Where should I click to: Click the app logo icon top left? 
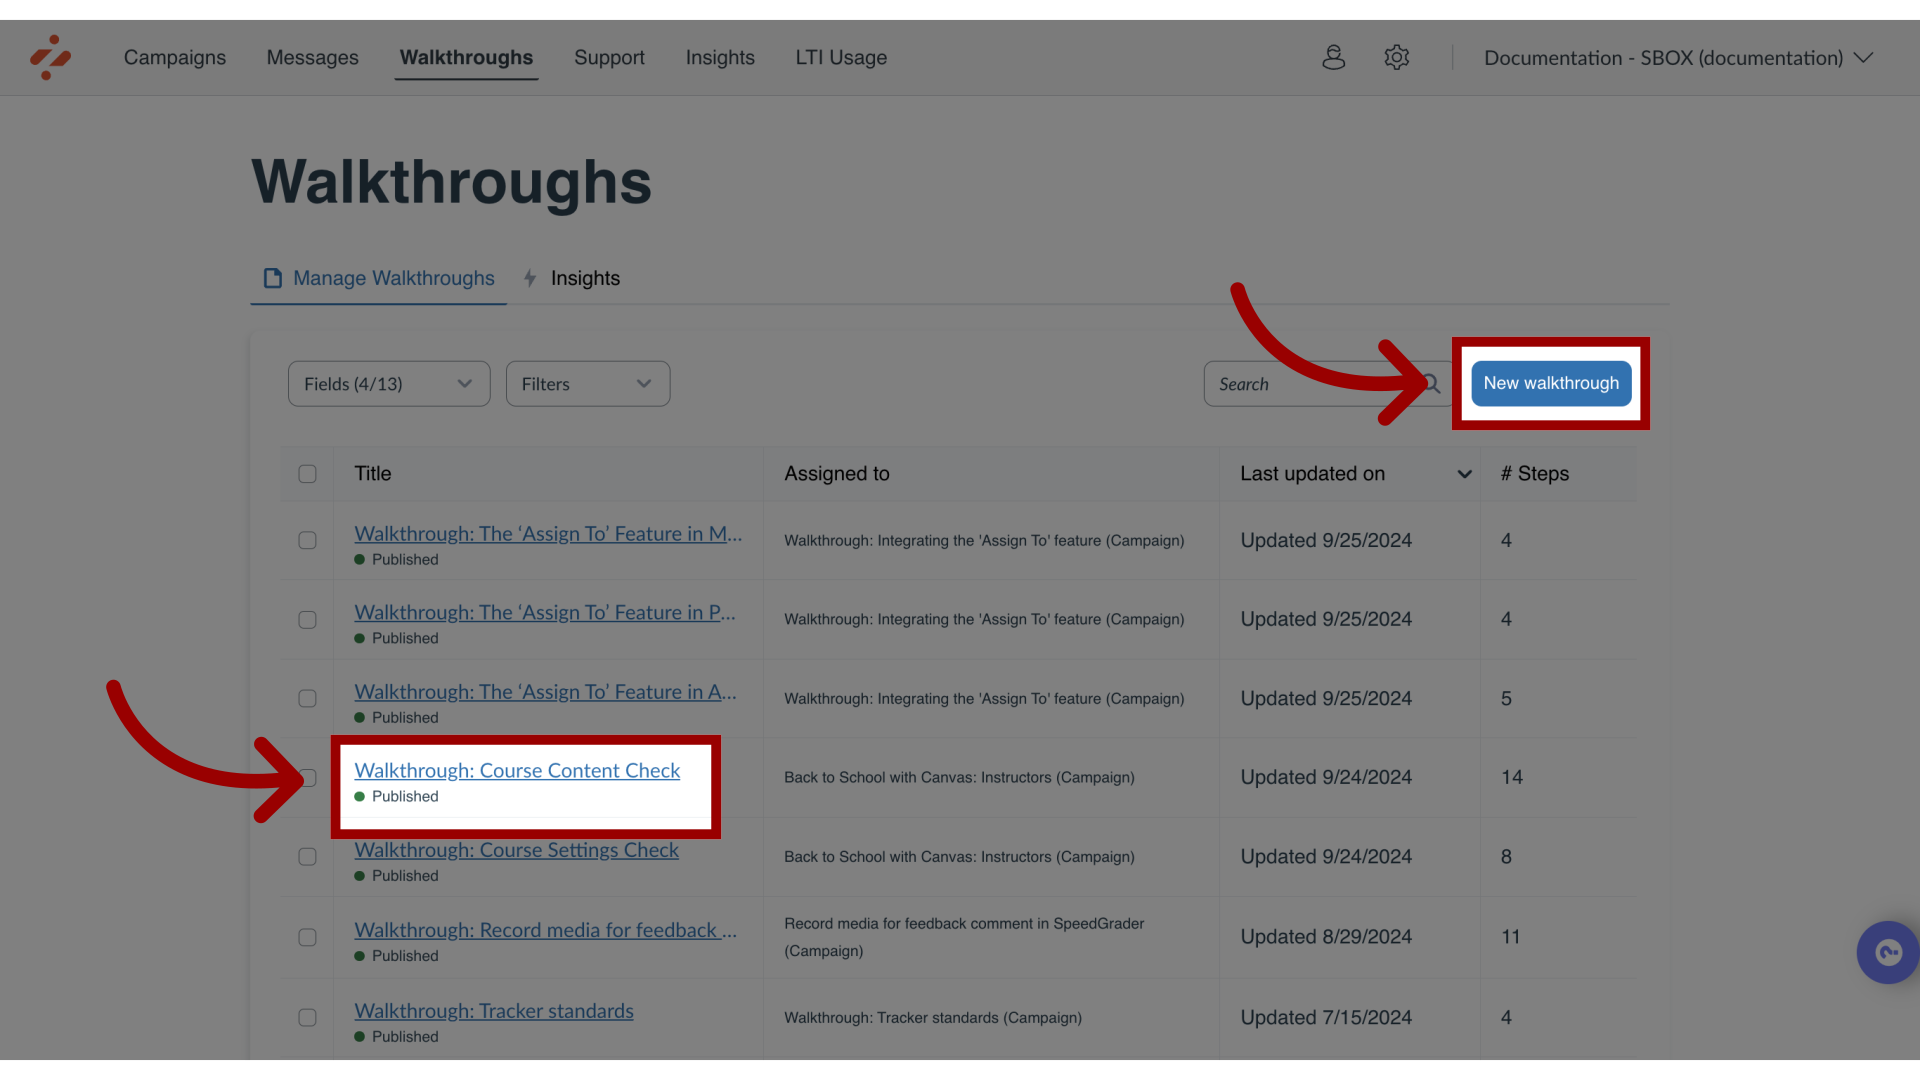coord(50,57)
